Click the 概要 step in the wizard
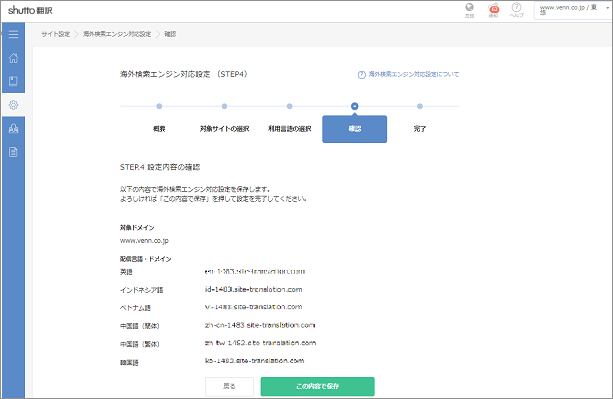Image resolution: width=613 pixels, height=399 pixels. (x=159, y=129)
